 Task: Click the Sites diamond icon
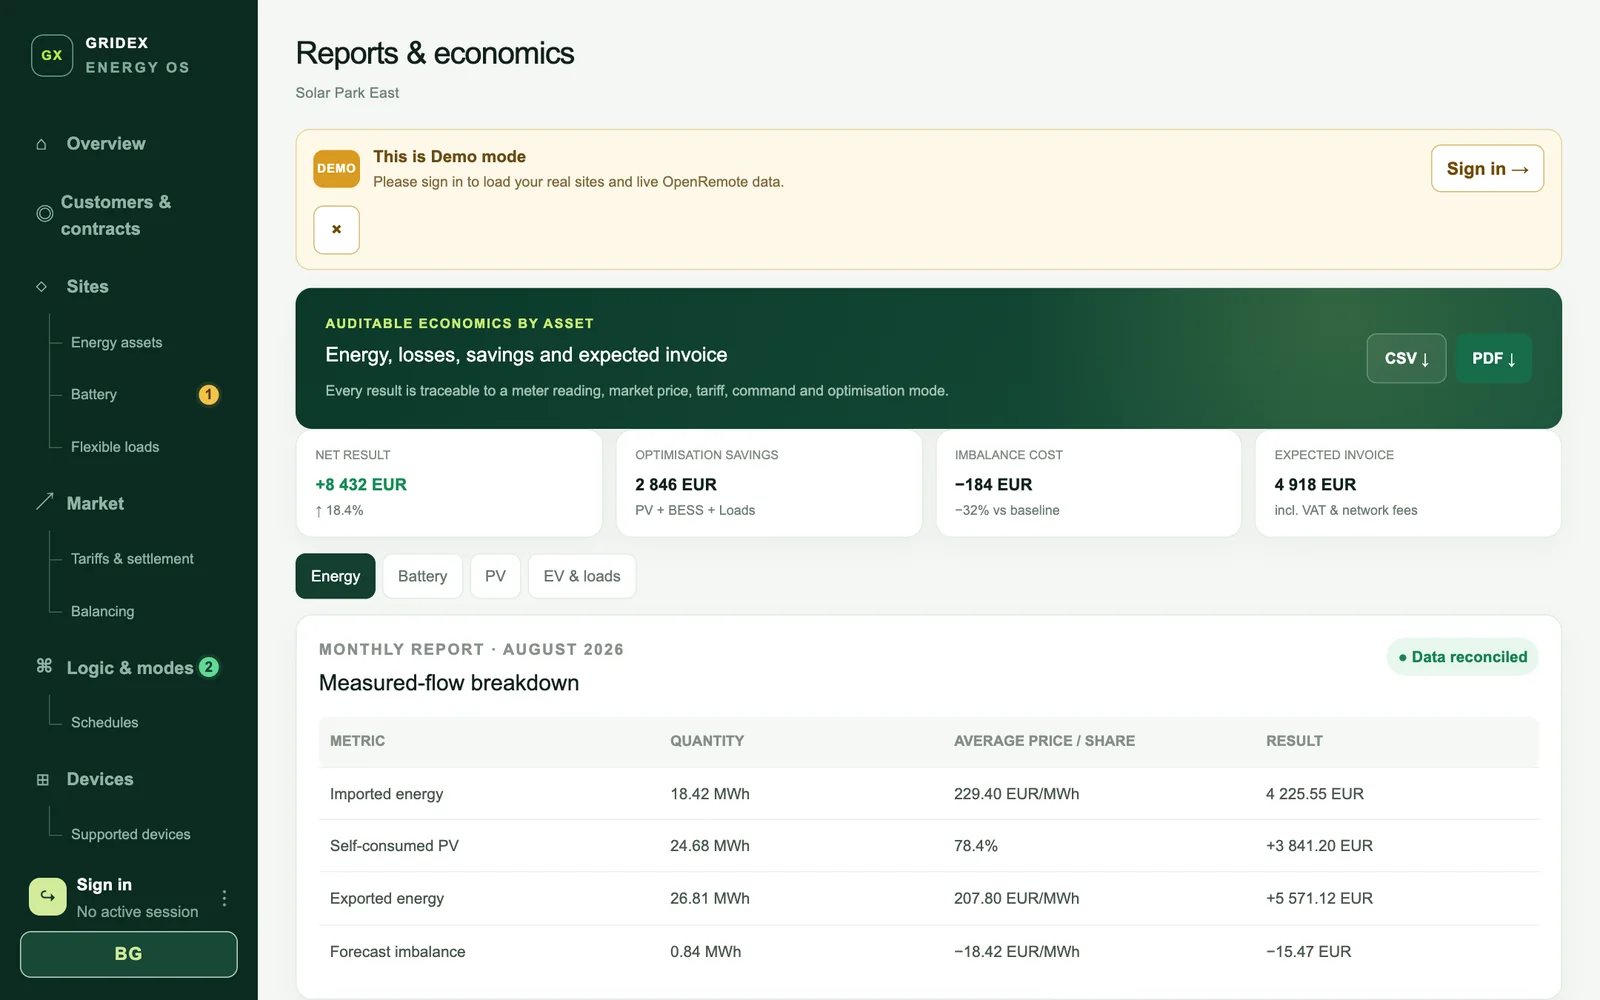click(x=41, y=287)
